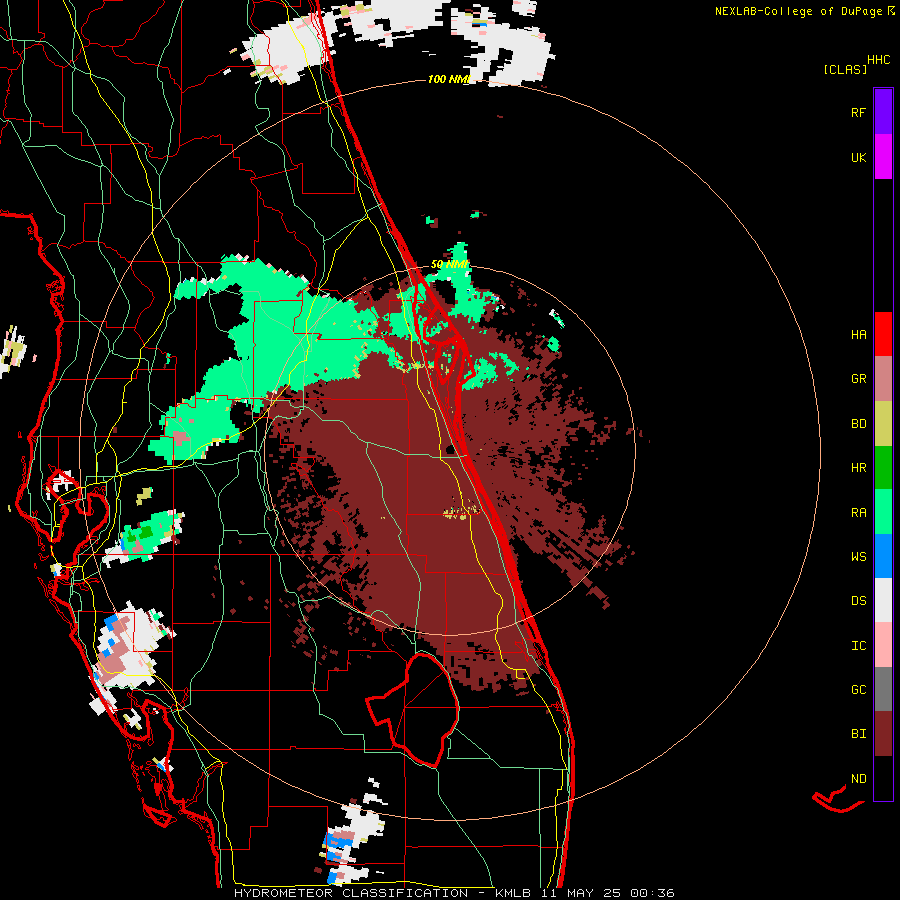This screenshot has height=900, width=900.
Task: Click the 50 NMI range ring label
Action: [x=450, y=265]
